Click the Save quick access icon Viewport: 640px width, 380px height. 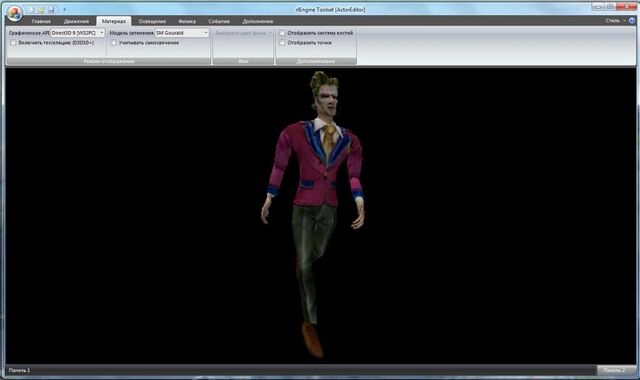[x=51, y=9]
